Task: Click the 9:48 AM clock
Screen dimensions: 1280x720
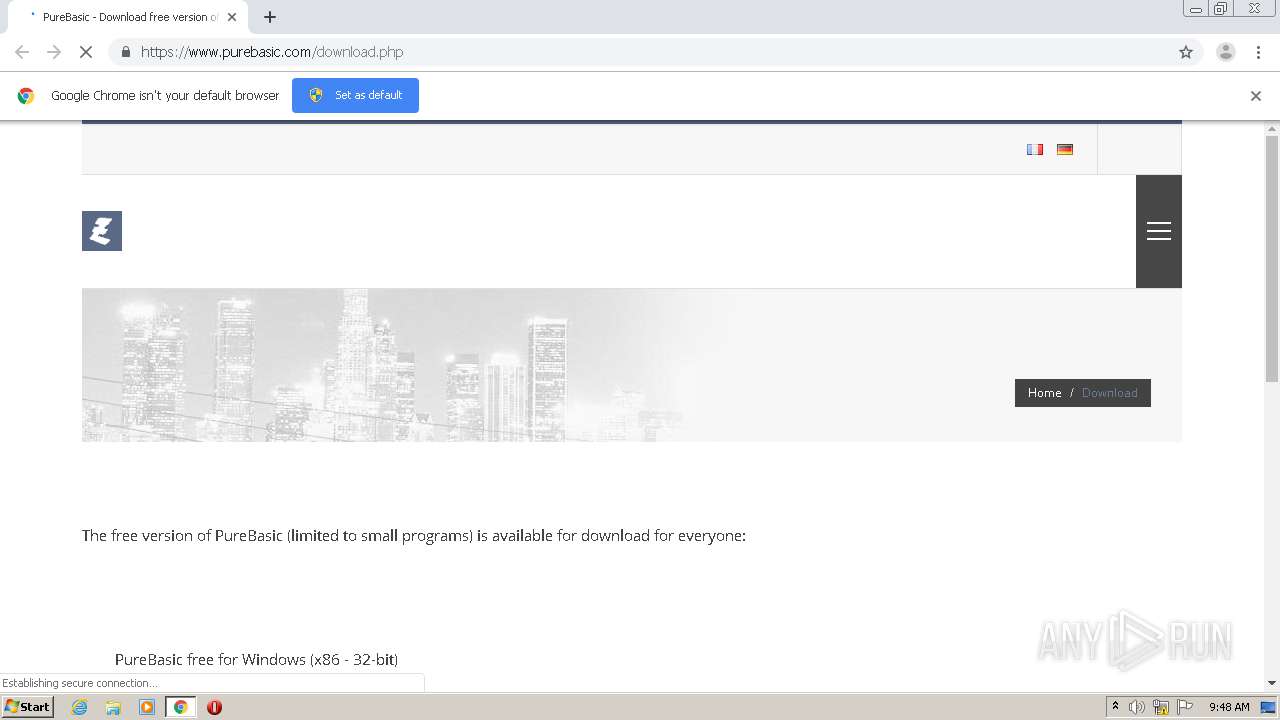Action: (x=1229, y=707)
